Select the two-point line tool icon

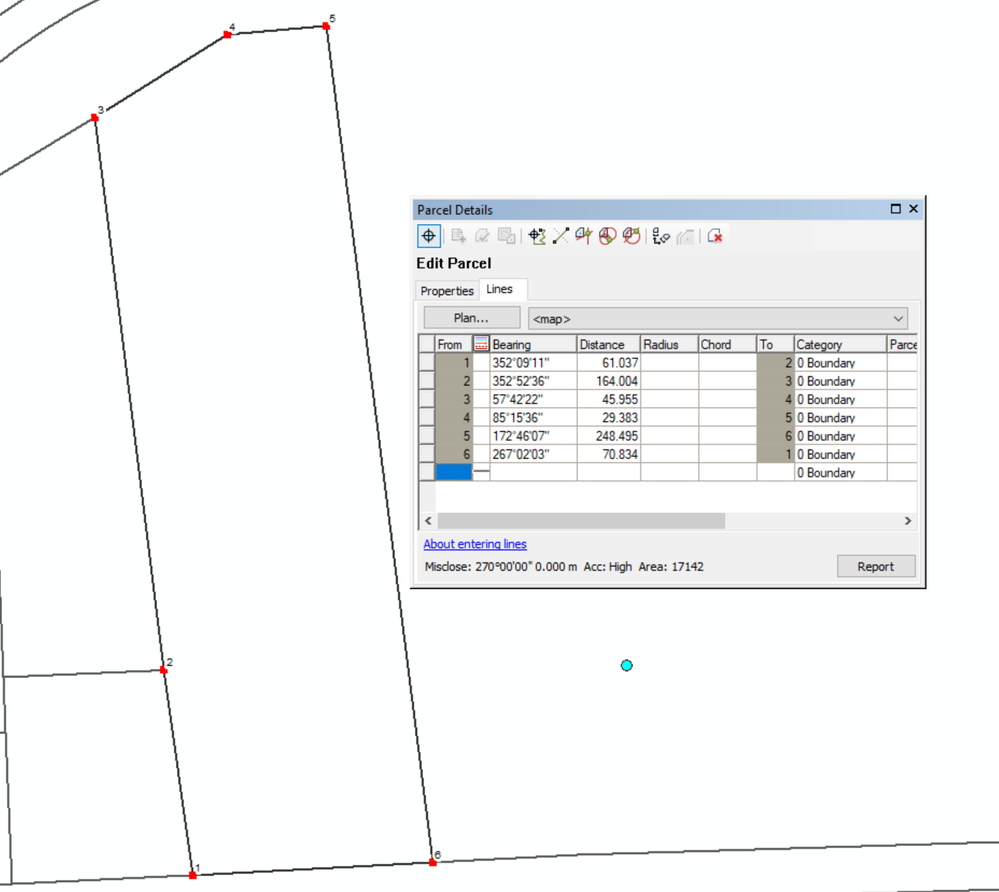[561, 236]
